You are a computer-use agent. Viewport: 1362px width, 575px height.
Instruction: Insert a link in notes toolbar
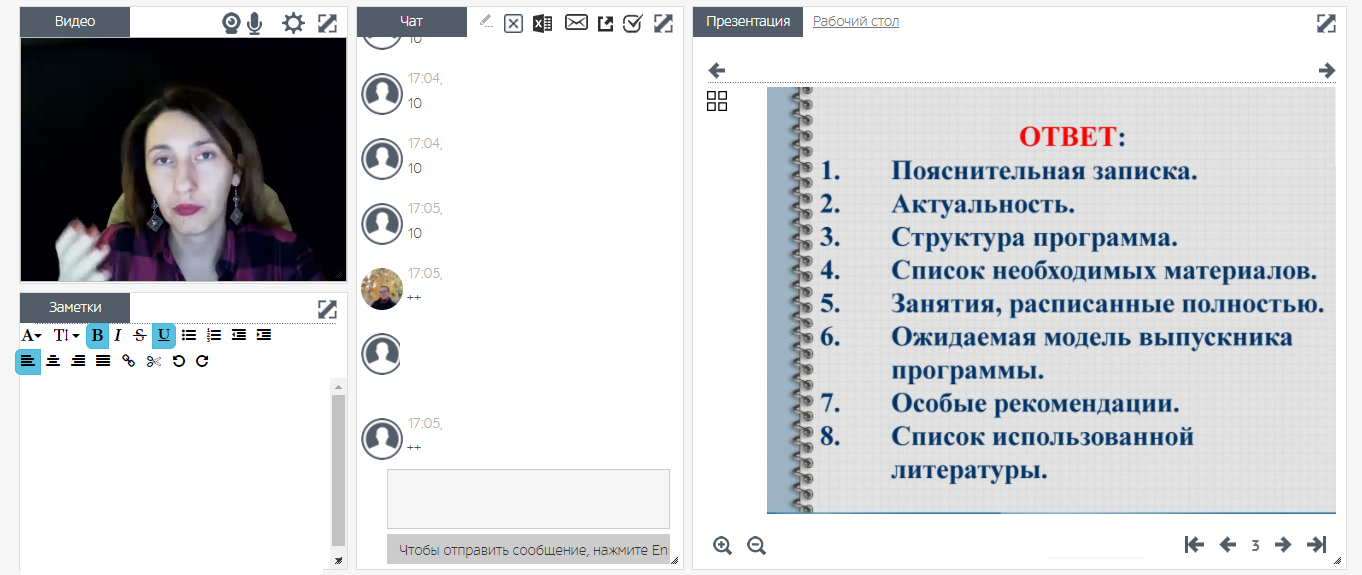click(128, 361)
